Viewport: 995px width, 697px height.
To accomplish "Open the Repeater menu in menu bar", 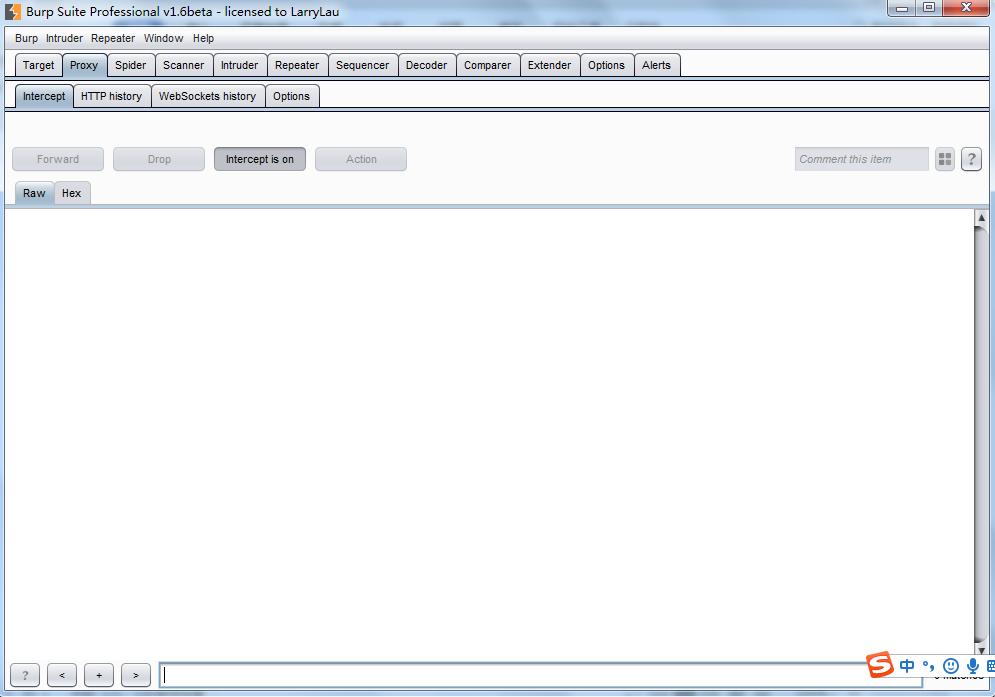I will 113,38.
